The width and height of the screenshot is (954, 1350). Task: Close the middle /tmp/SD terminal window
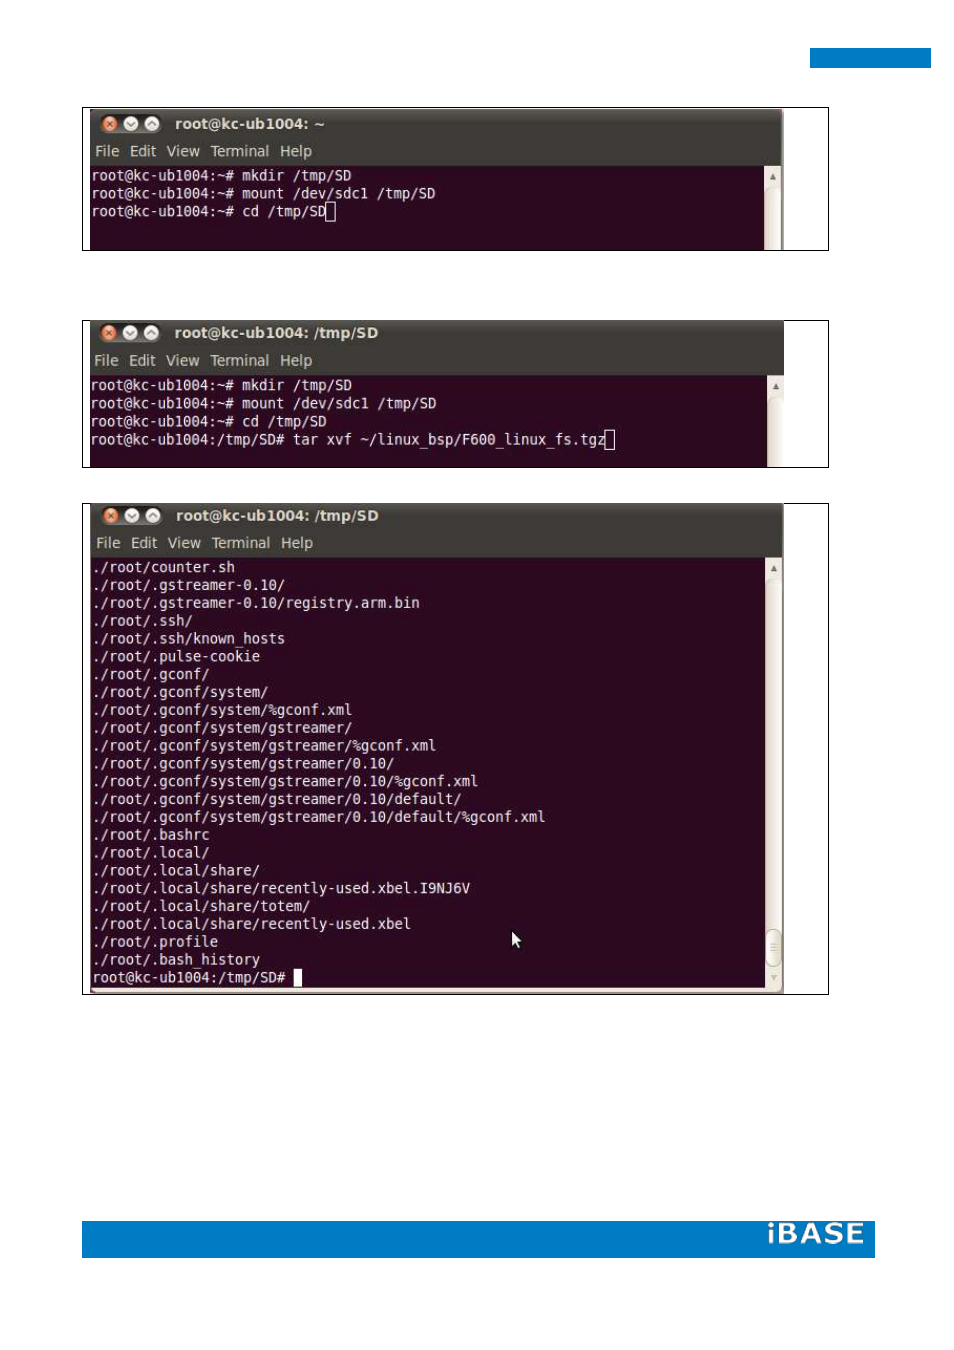[x=109, y=333]
